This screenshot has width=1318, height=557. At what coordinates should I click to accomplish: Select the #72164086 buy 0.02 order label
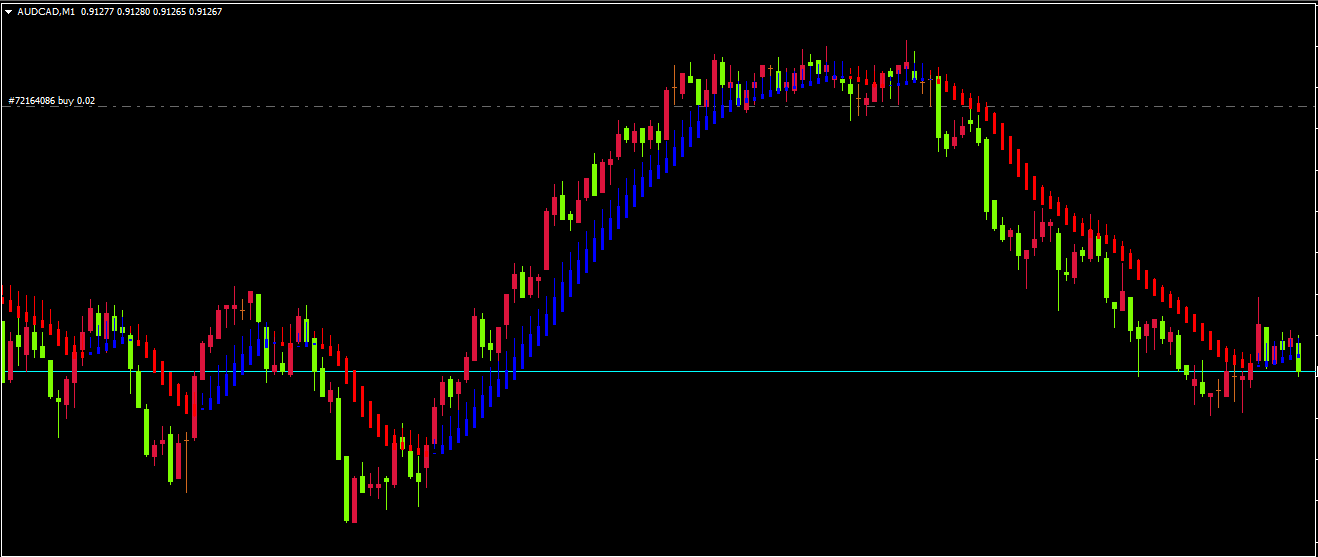pyautogui.click(x=51, y=101)
